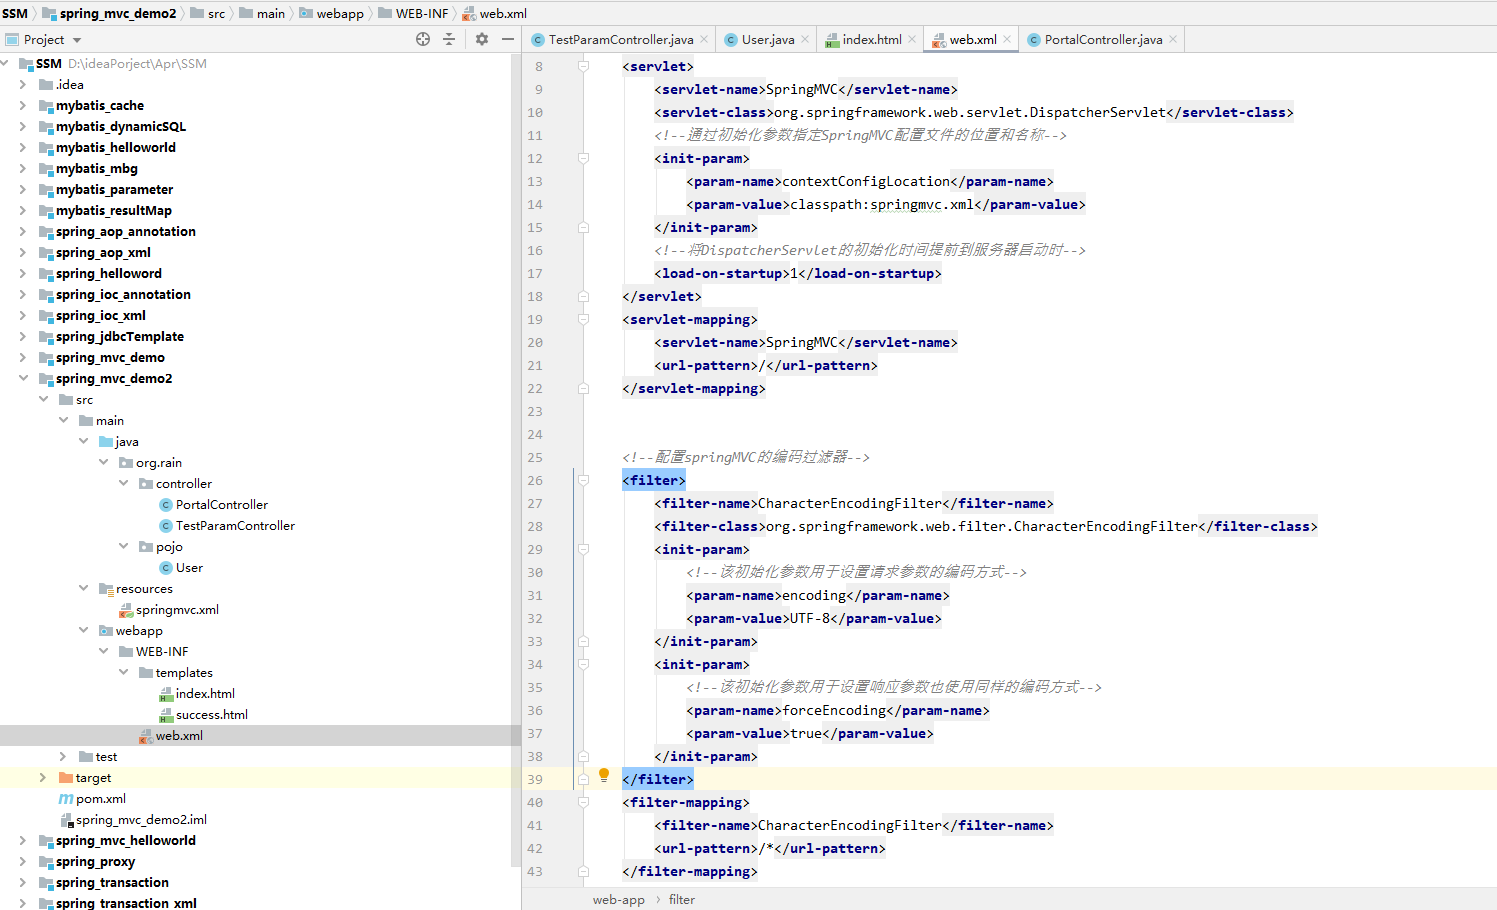This screenshot has width=1497, height=910.
Task: Fold the servlet tag on line 8
Action: click(583, 66)
